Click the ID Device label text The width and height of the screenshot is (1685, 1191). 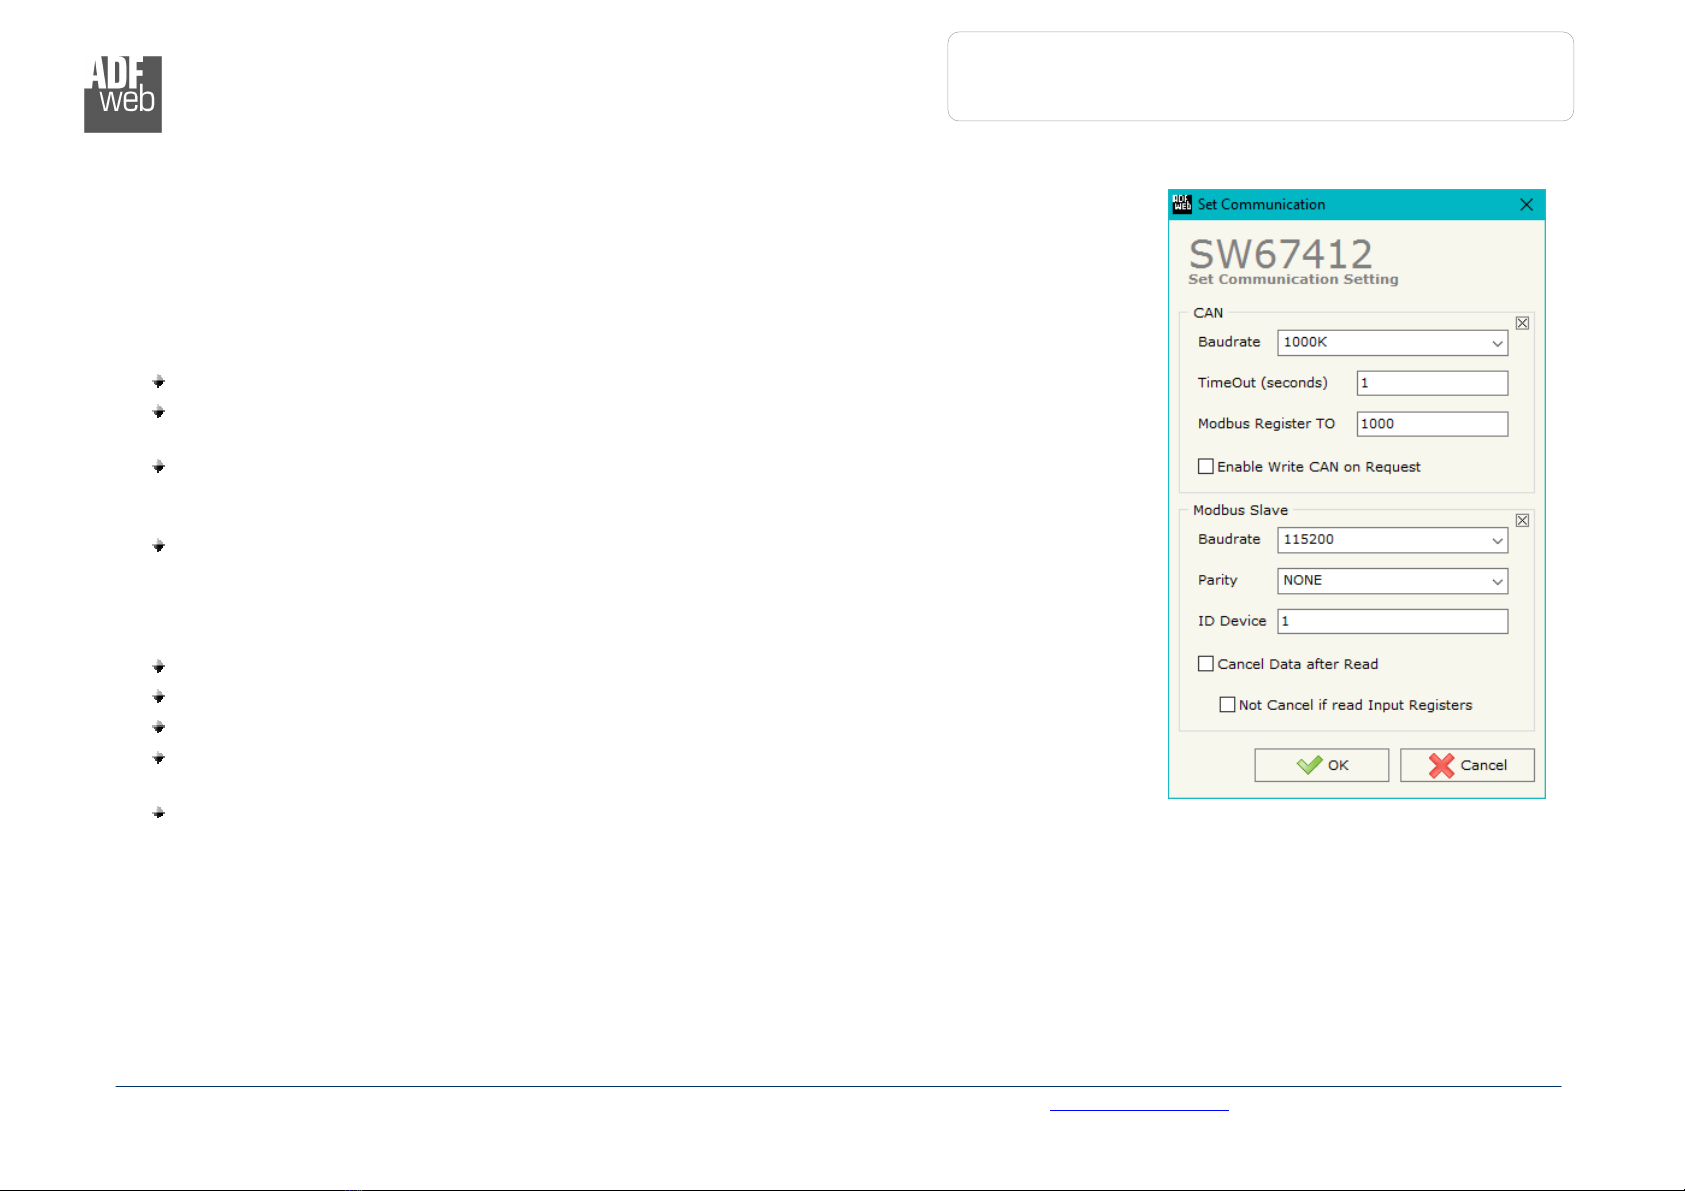pyautogui.click(x=1232, y=621)
